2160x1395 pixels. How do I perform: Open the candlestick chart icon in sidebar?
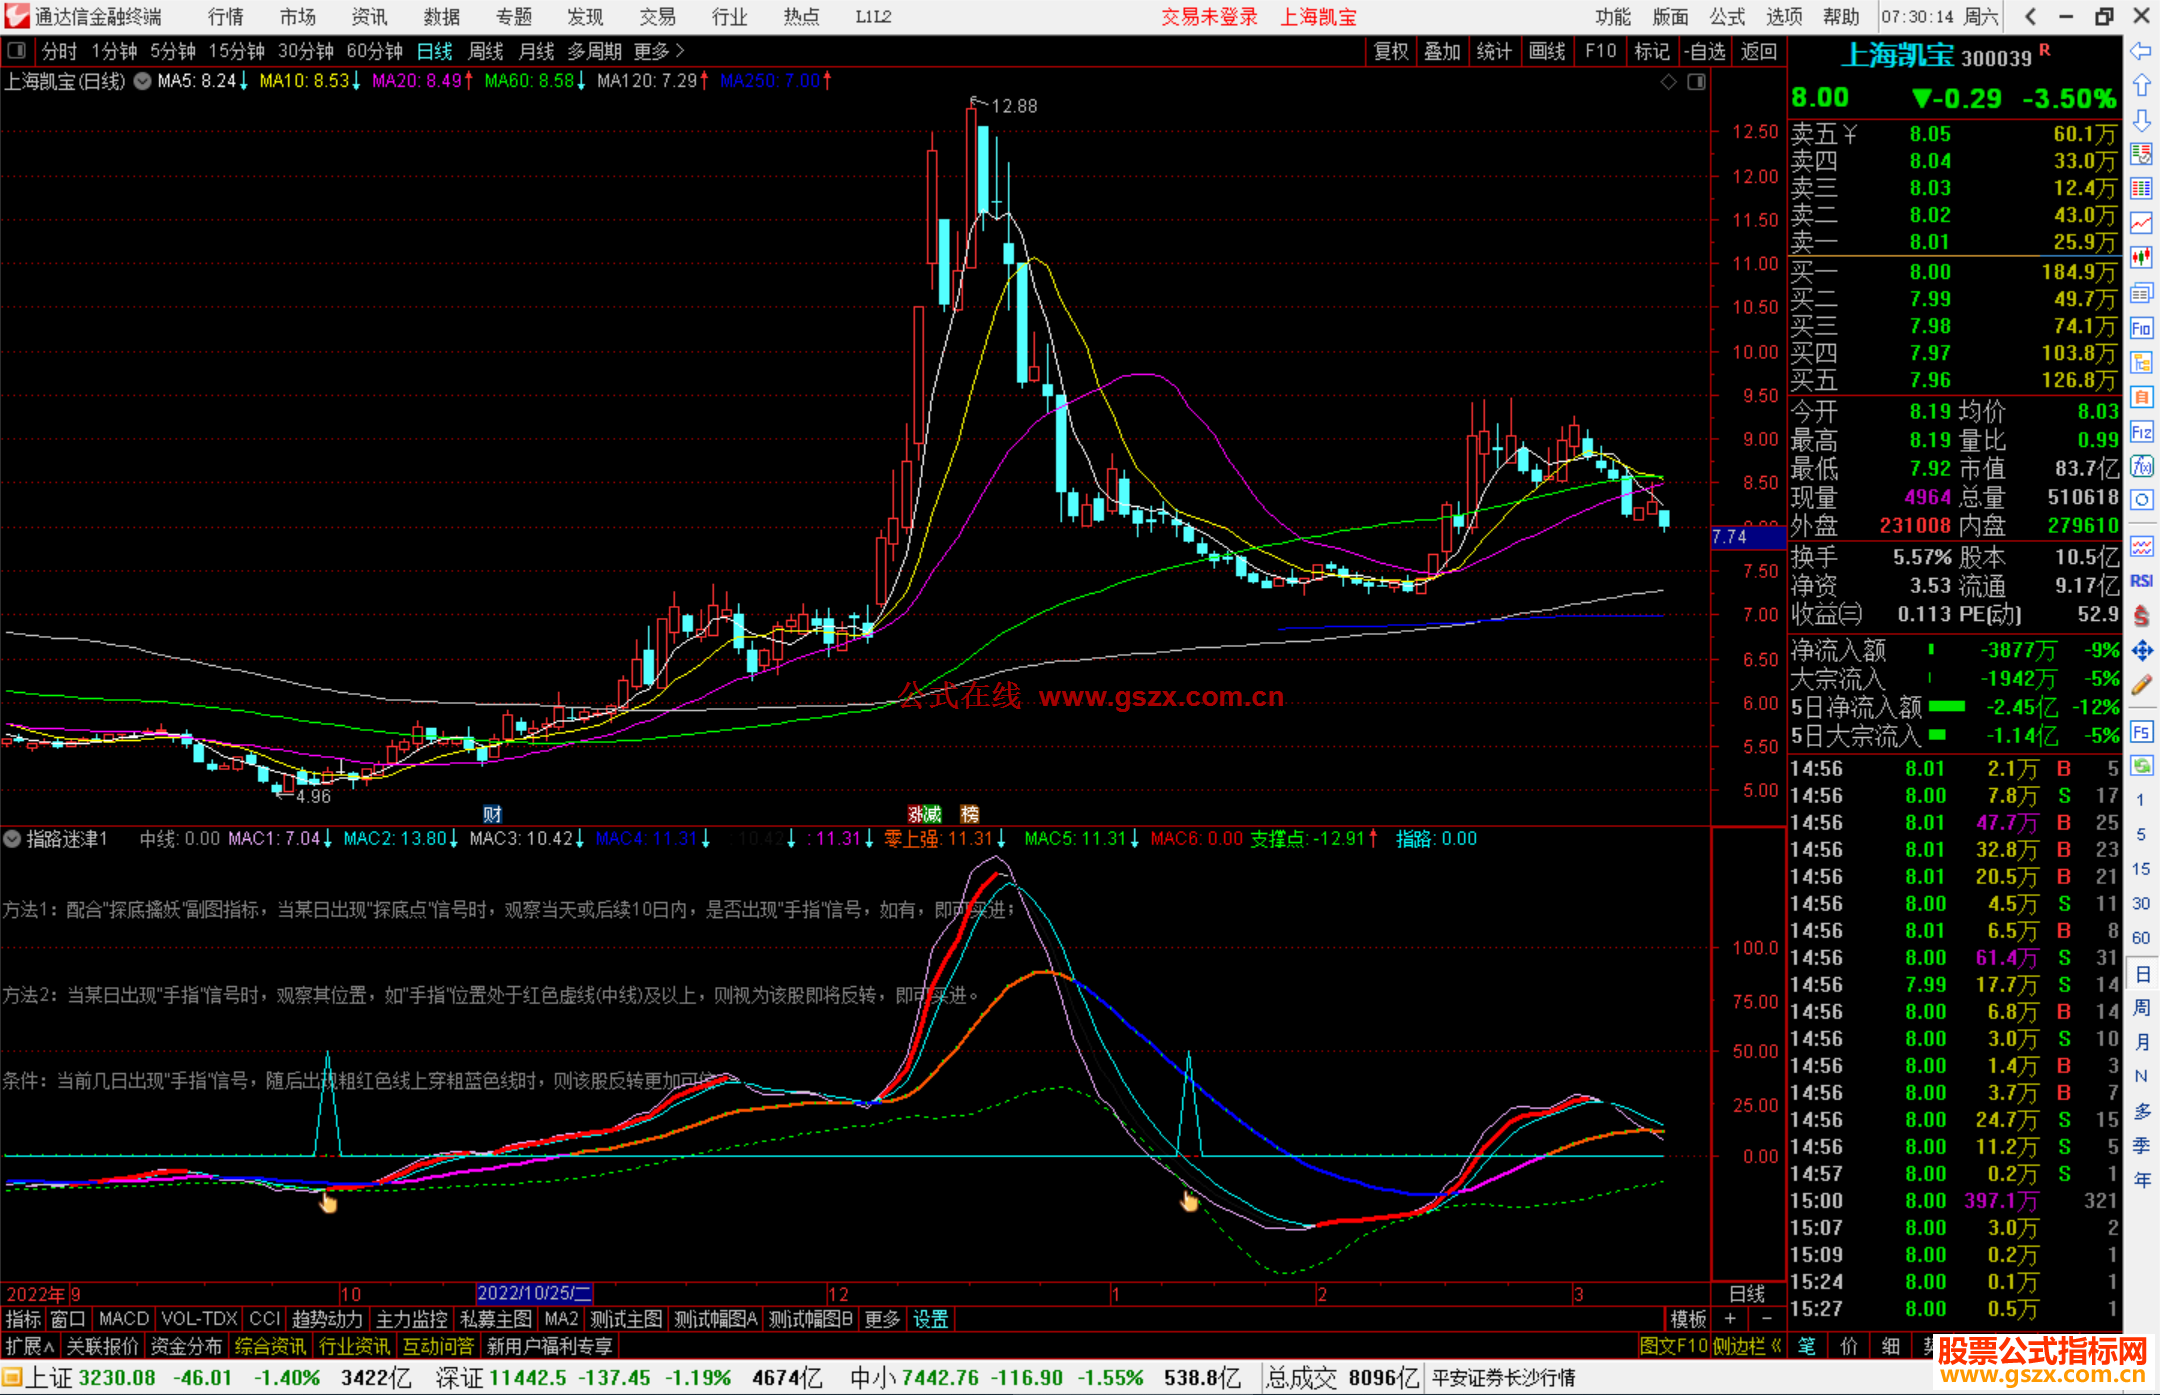tap(2141, 258)
